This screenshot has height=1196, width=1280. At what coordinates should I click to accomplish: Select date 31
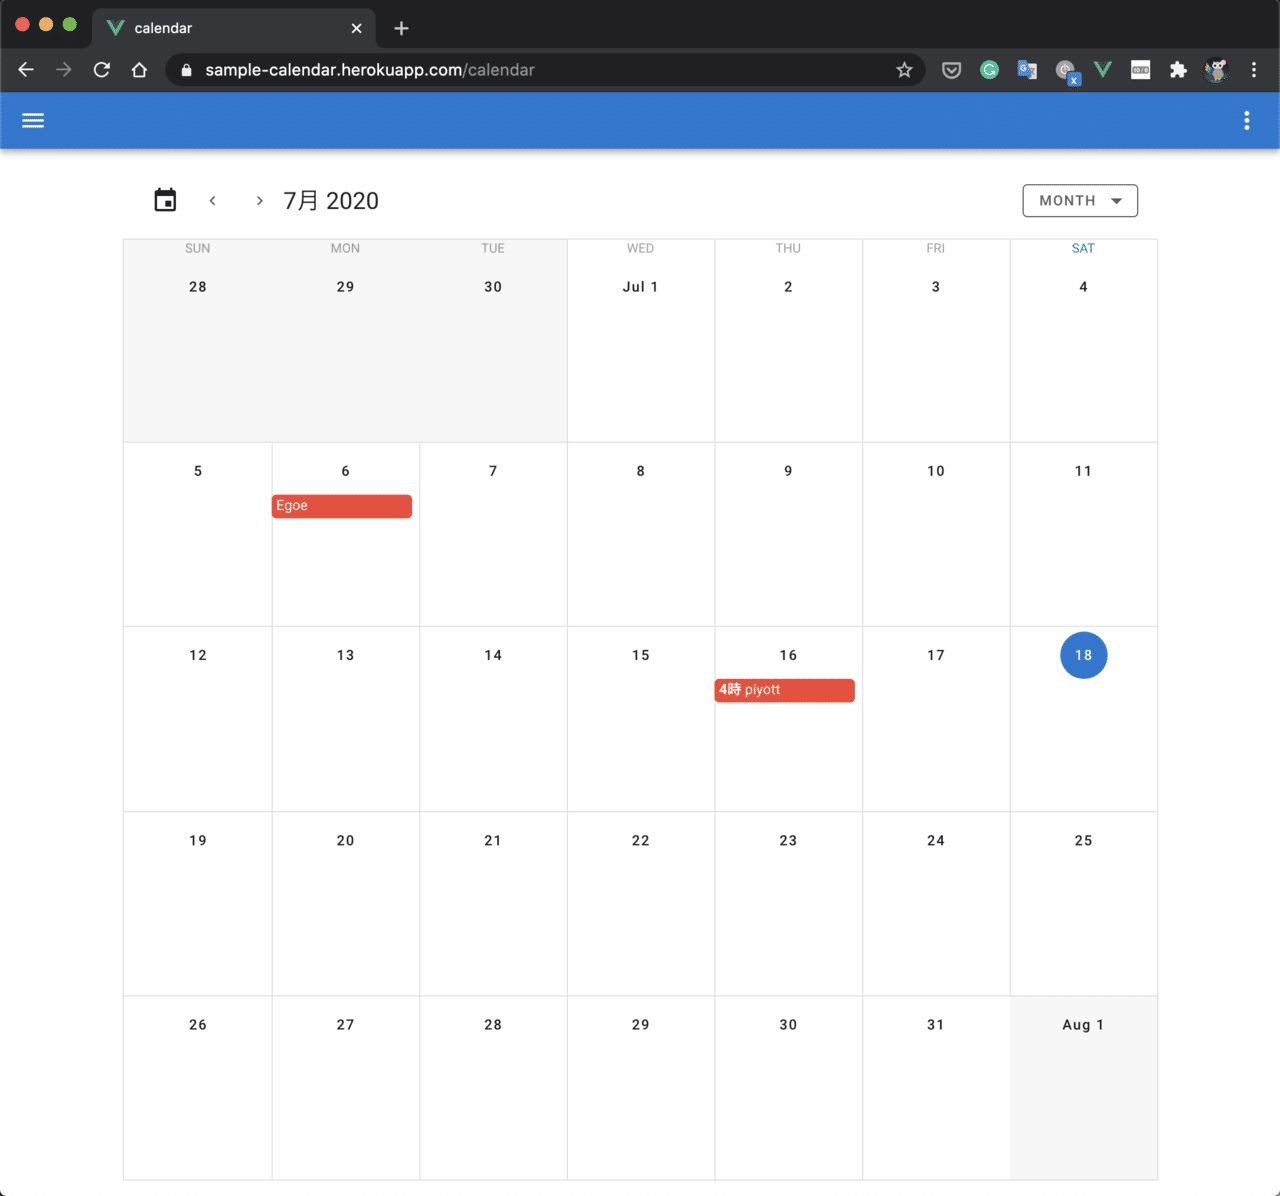[x=936, y=1025]
